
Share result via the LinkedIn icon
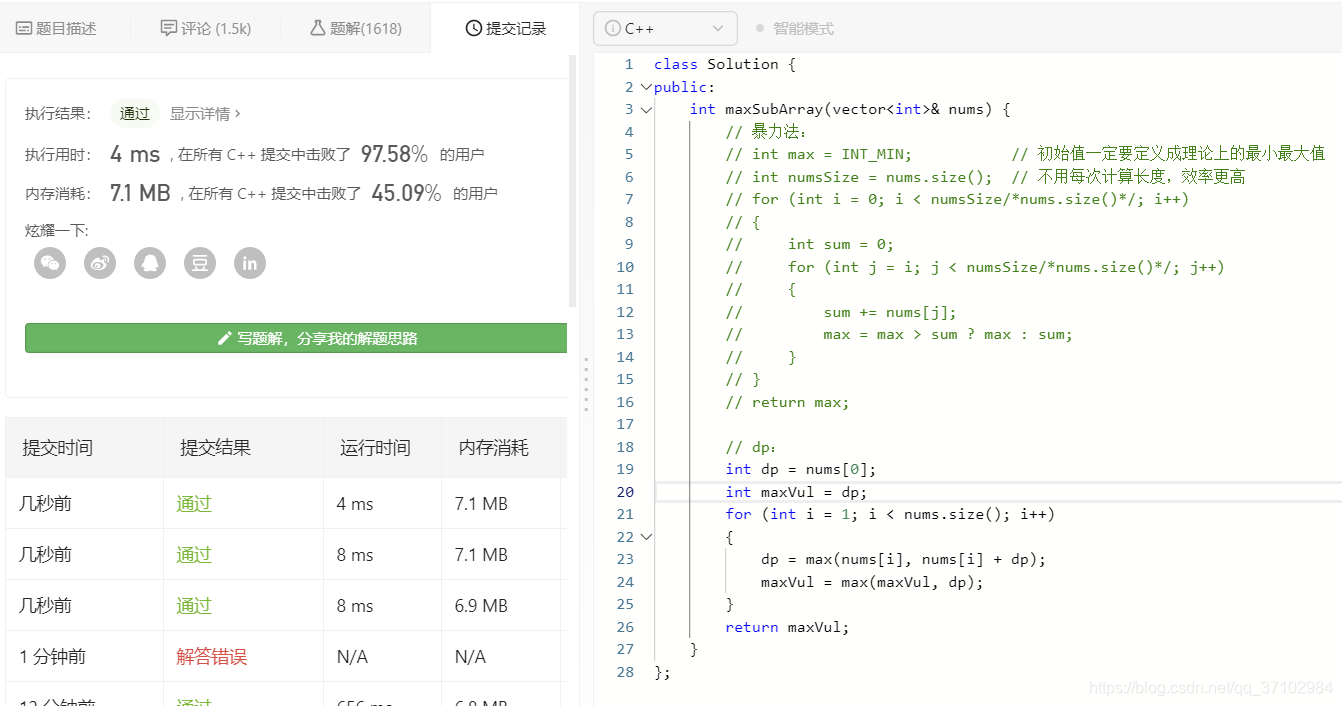pos(249,263)
